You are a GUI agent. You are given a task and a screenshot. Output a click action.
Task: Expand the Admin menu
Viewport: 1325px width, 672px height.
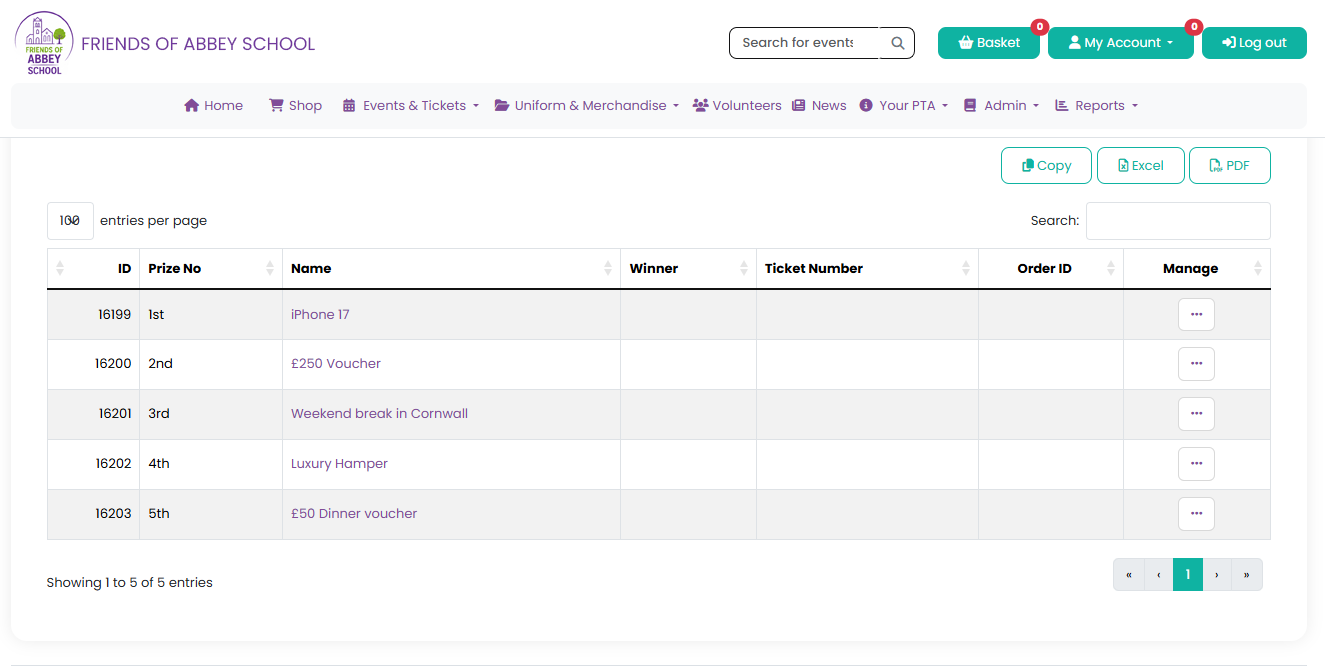(x=1001, y=105)
